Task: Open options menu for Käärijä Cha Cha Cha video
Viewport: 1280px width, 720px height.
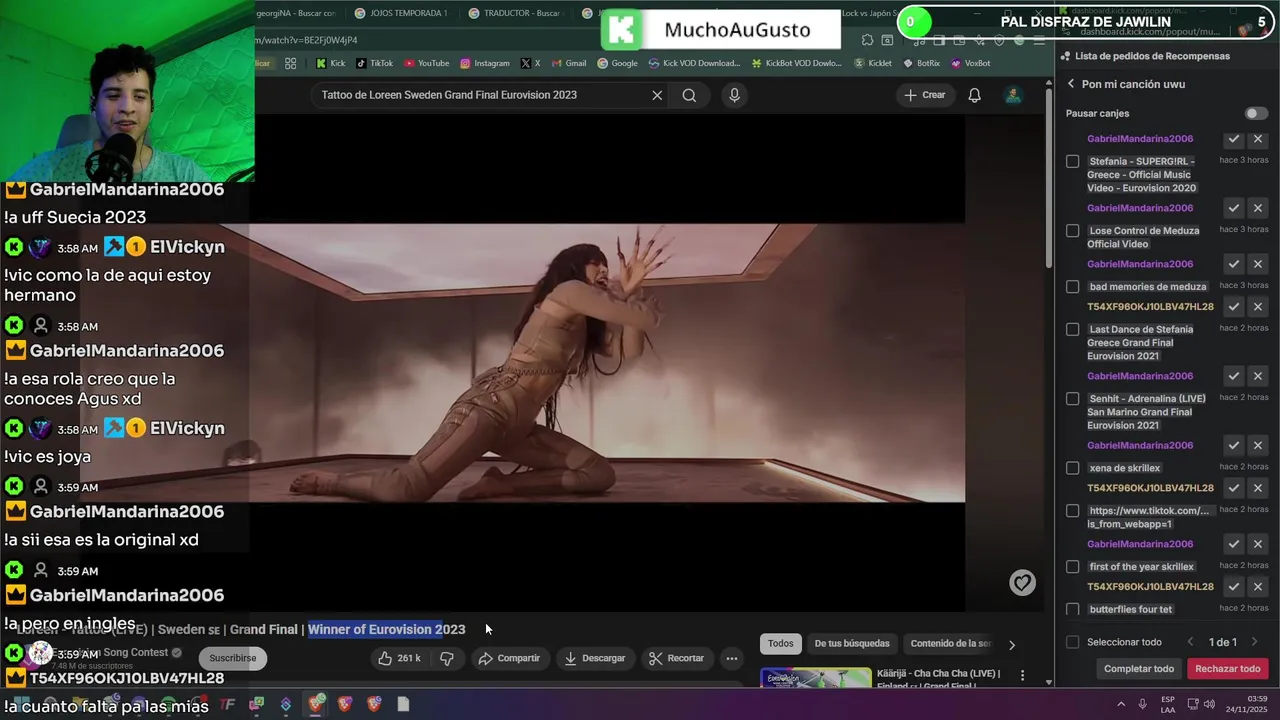Action: (x=1022, y=675)
